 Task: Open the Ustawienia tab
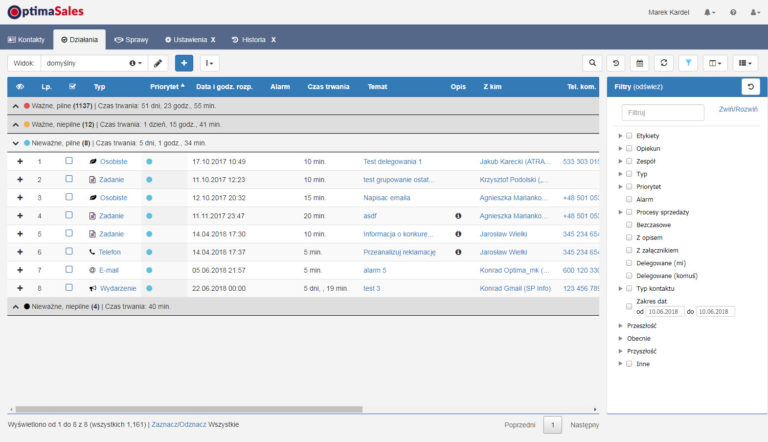186,40
